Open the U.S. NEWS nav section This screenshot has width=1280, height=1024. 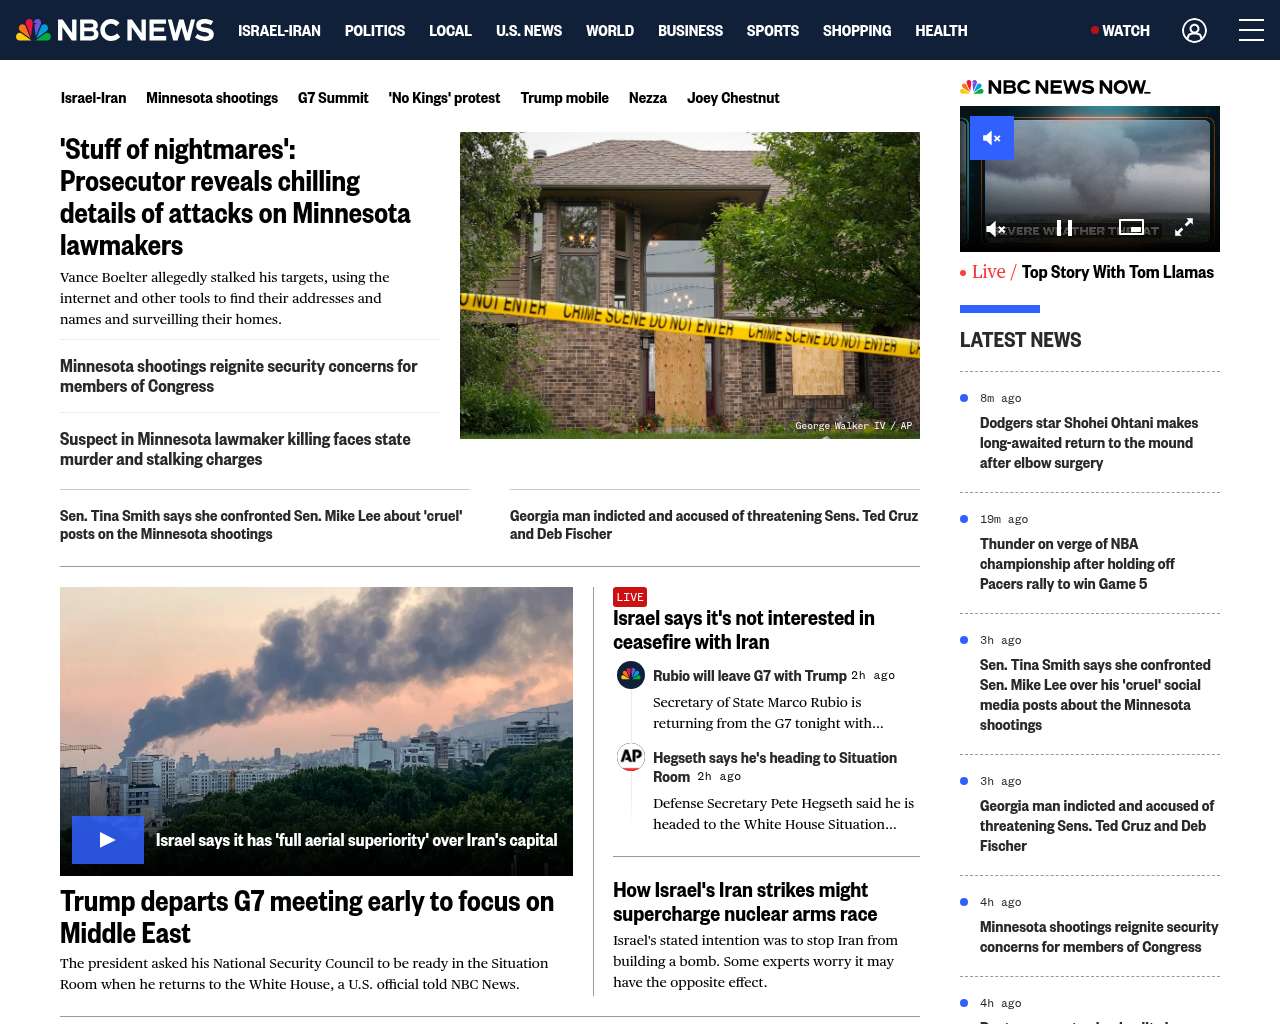pyautogui.click(x=529, y=30)
